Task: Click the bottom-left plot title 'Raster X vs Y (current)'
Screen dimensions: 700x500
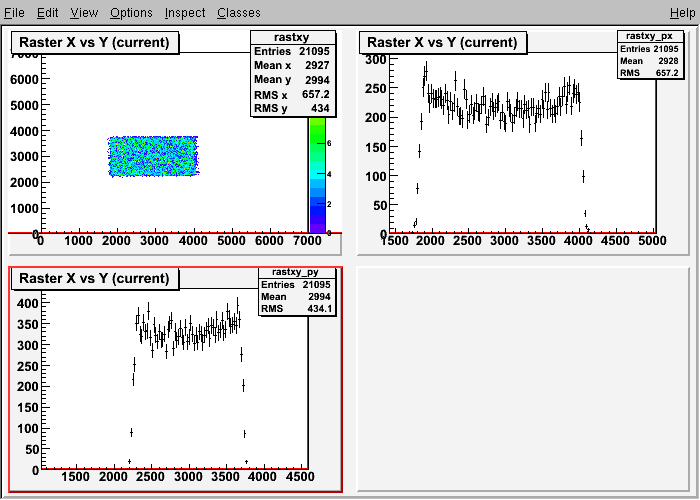Action: pos(95,279)
